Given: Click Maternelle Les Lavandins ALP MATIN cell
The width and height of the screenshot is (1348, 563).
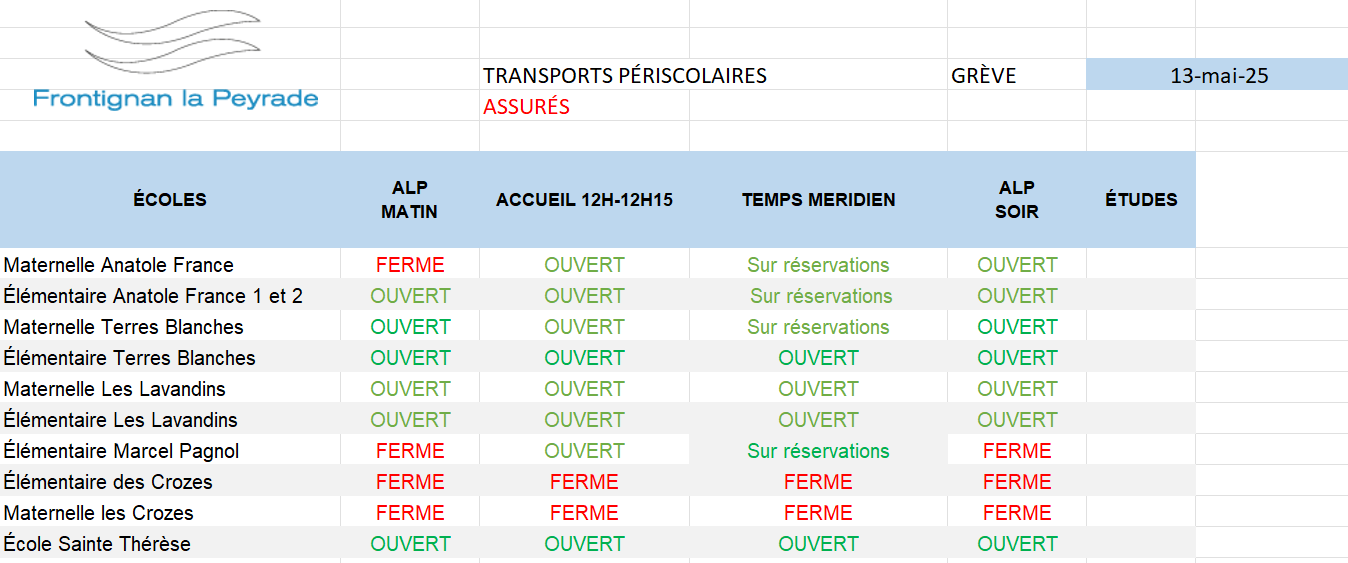Looking at the screenshot, I should coord(410,389).
